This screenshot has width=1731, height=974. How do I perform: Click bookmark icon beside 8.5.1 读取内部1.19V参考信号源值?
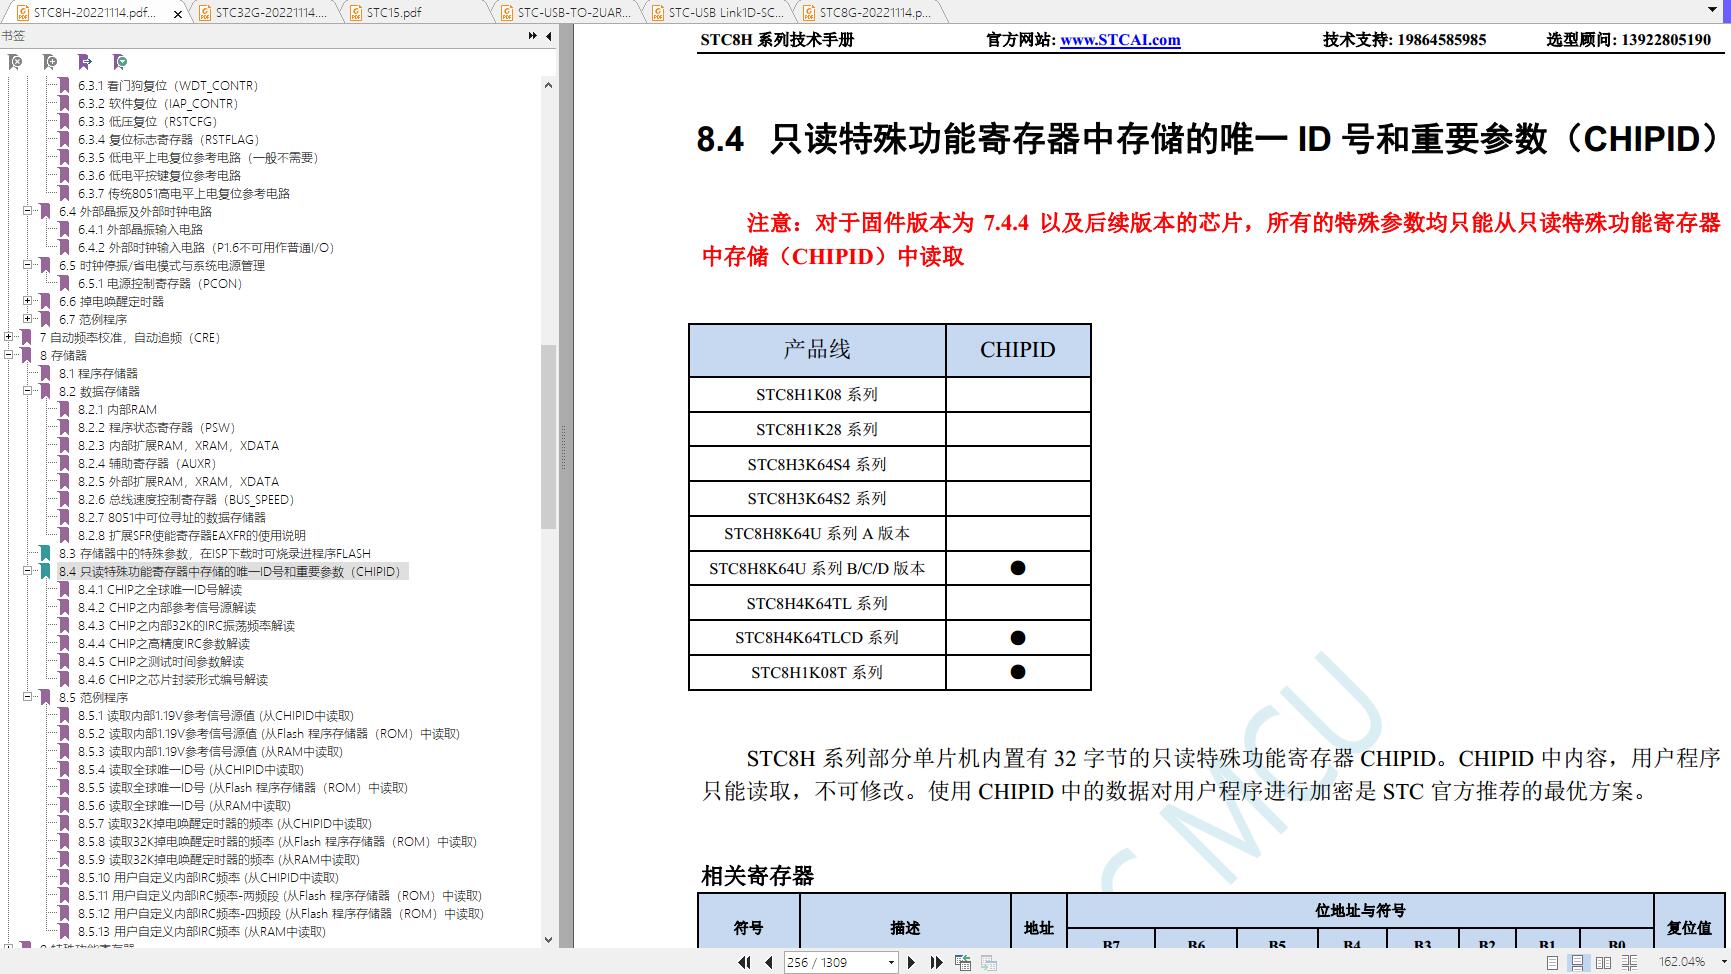tap(65, 715)
